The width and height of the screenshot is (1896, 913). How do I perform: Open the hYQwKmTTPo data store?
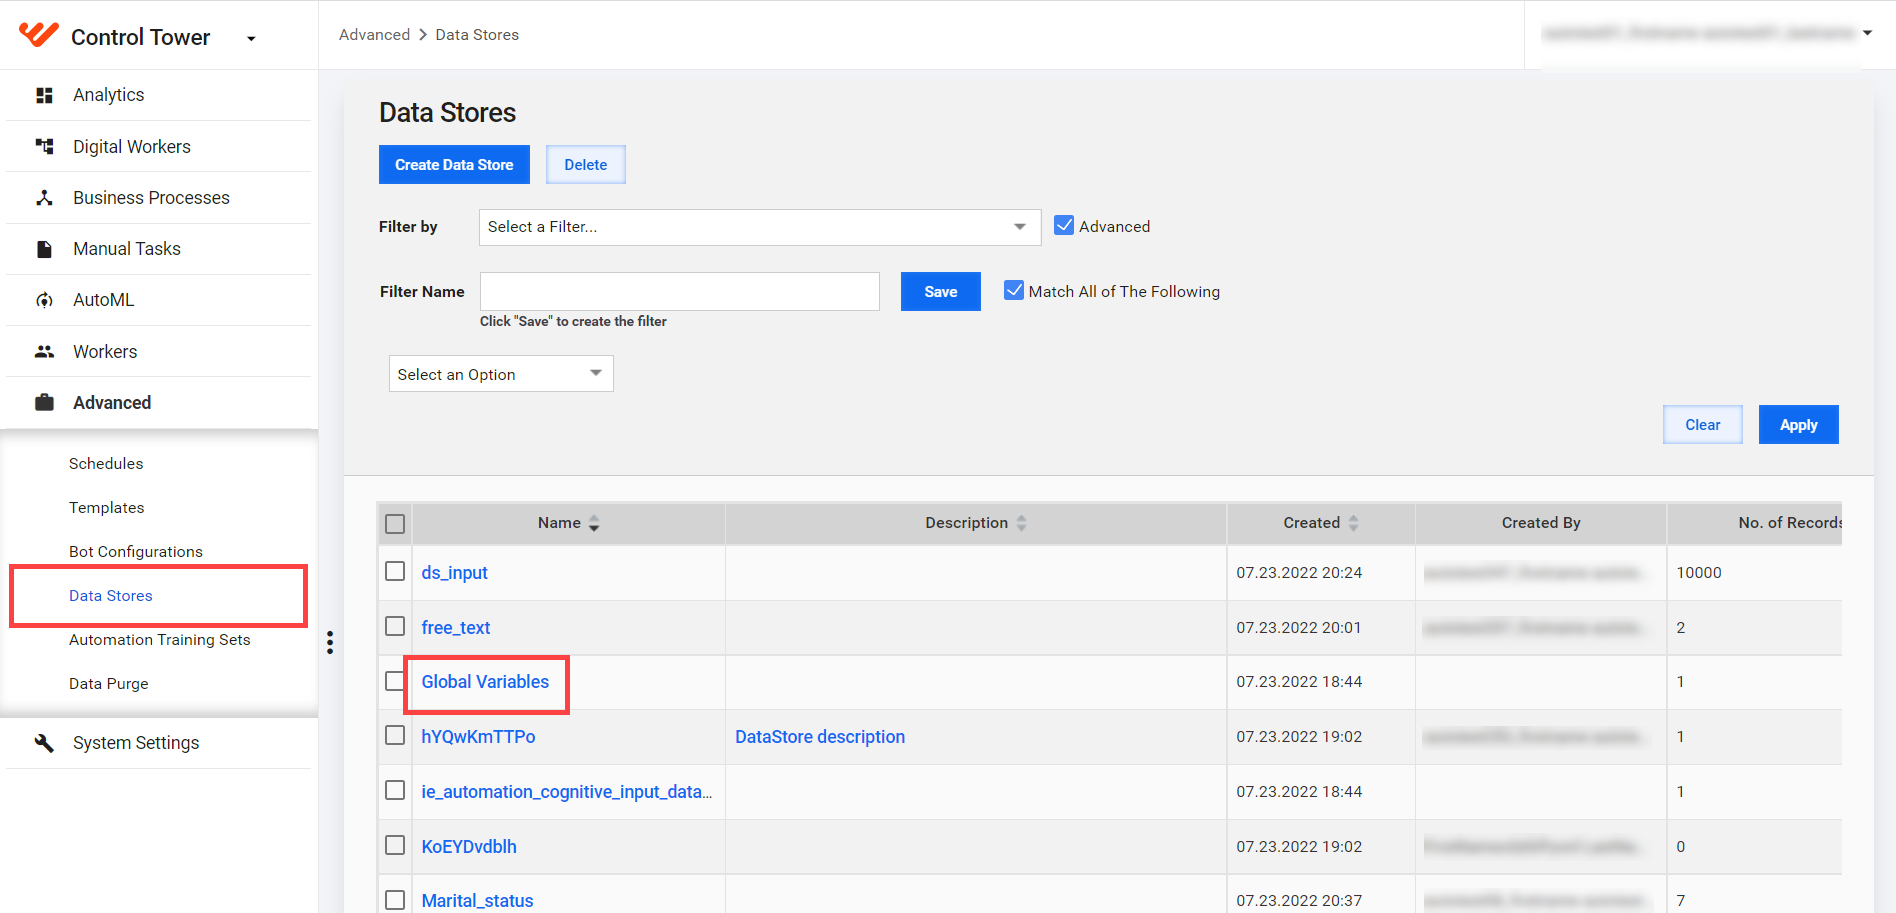[478, 737]
